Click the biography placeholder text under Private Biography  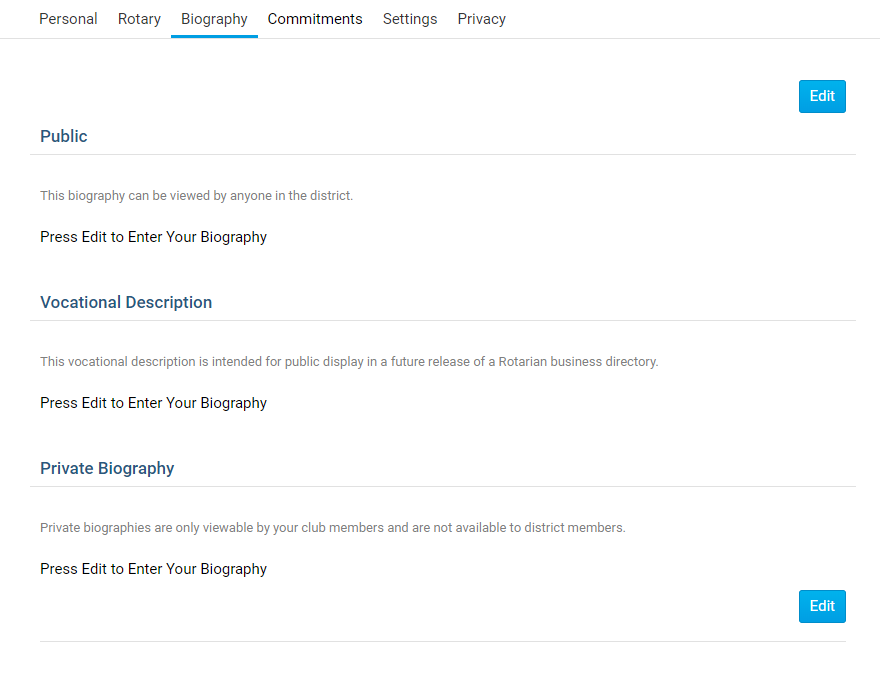pyautogui.click(x=153, y=569)
